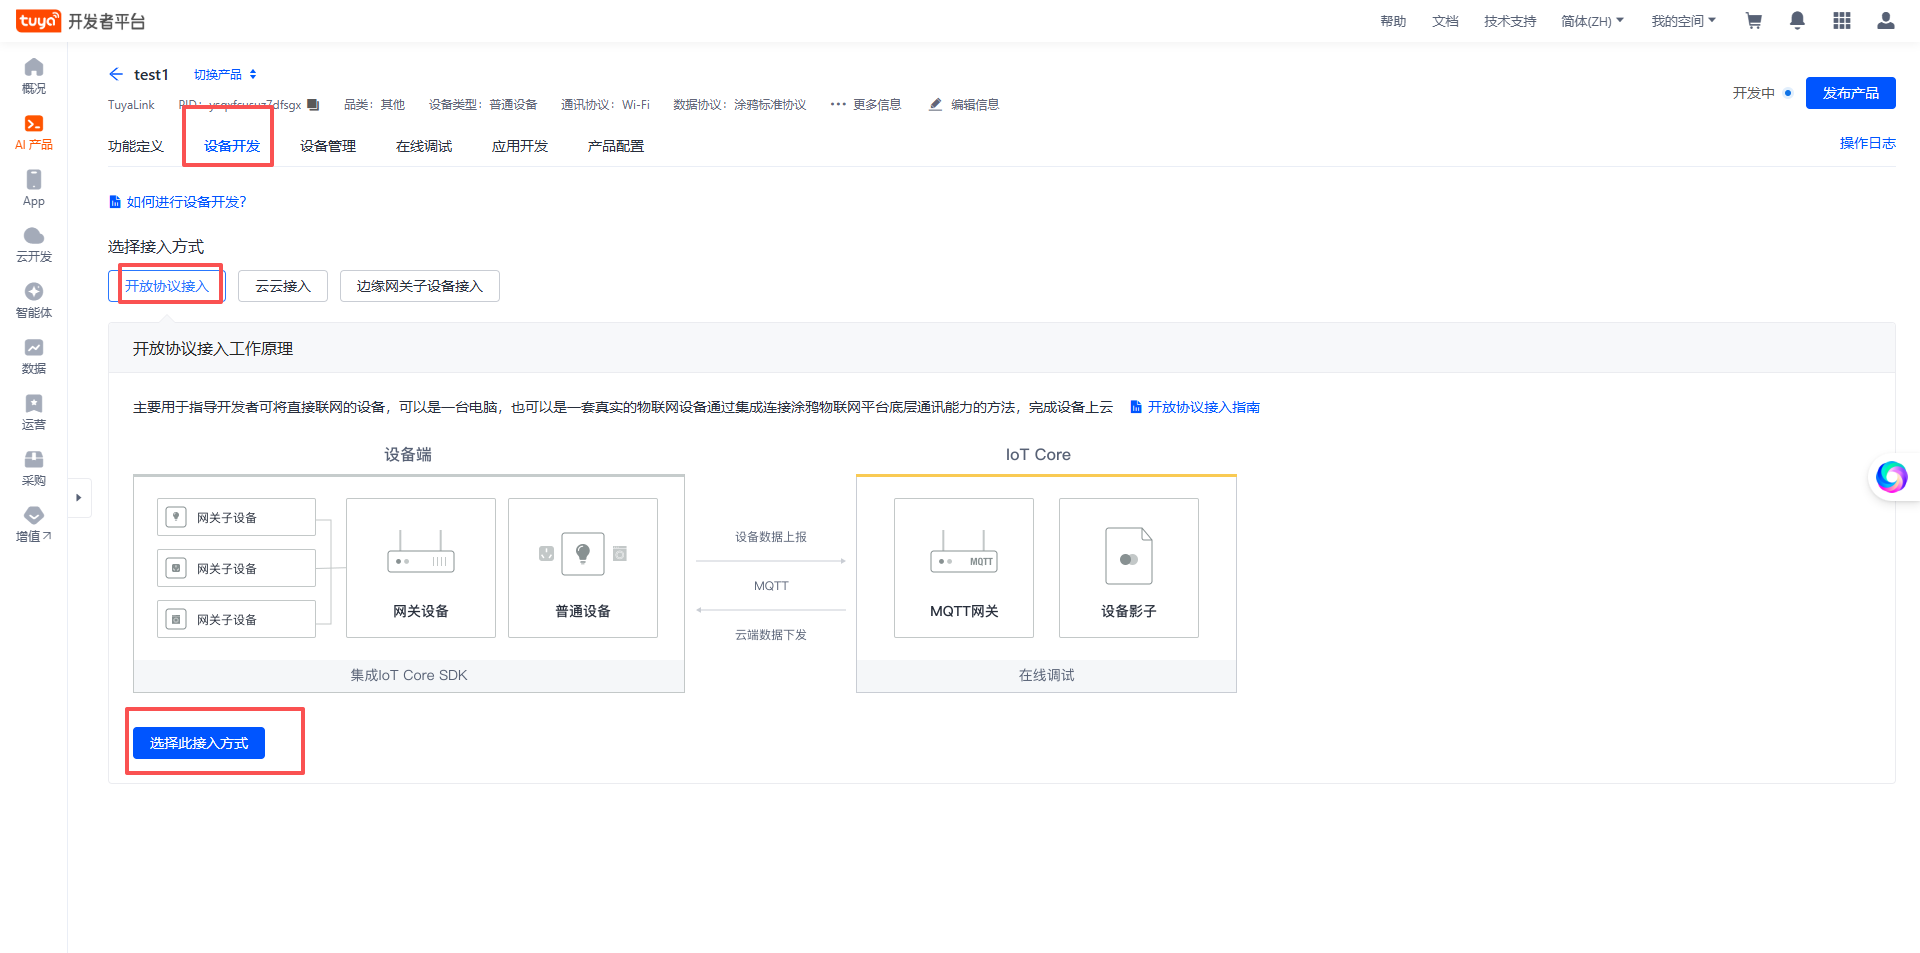1920x953 pixels.
Task: Open the 云开发 cloud sidebar icon
Action: point(34,244)
